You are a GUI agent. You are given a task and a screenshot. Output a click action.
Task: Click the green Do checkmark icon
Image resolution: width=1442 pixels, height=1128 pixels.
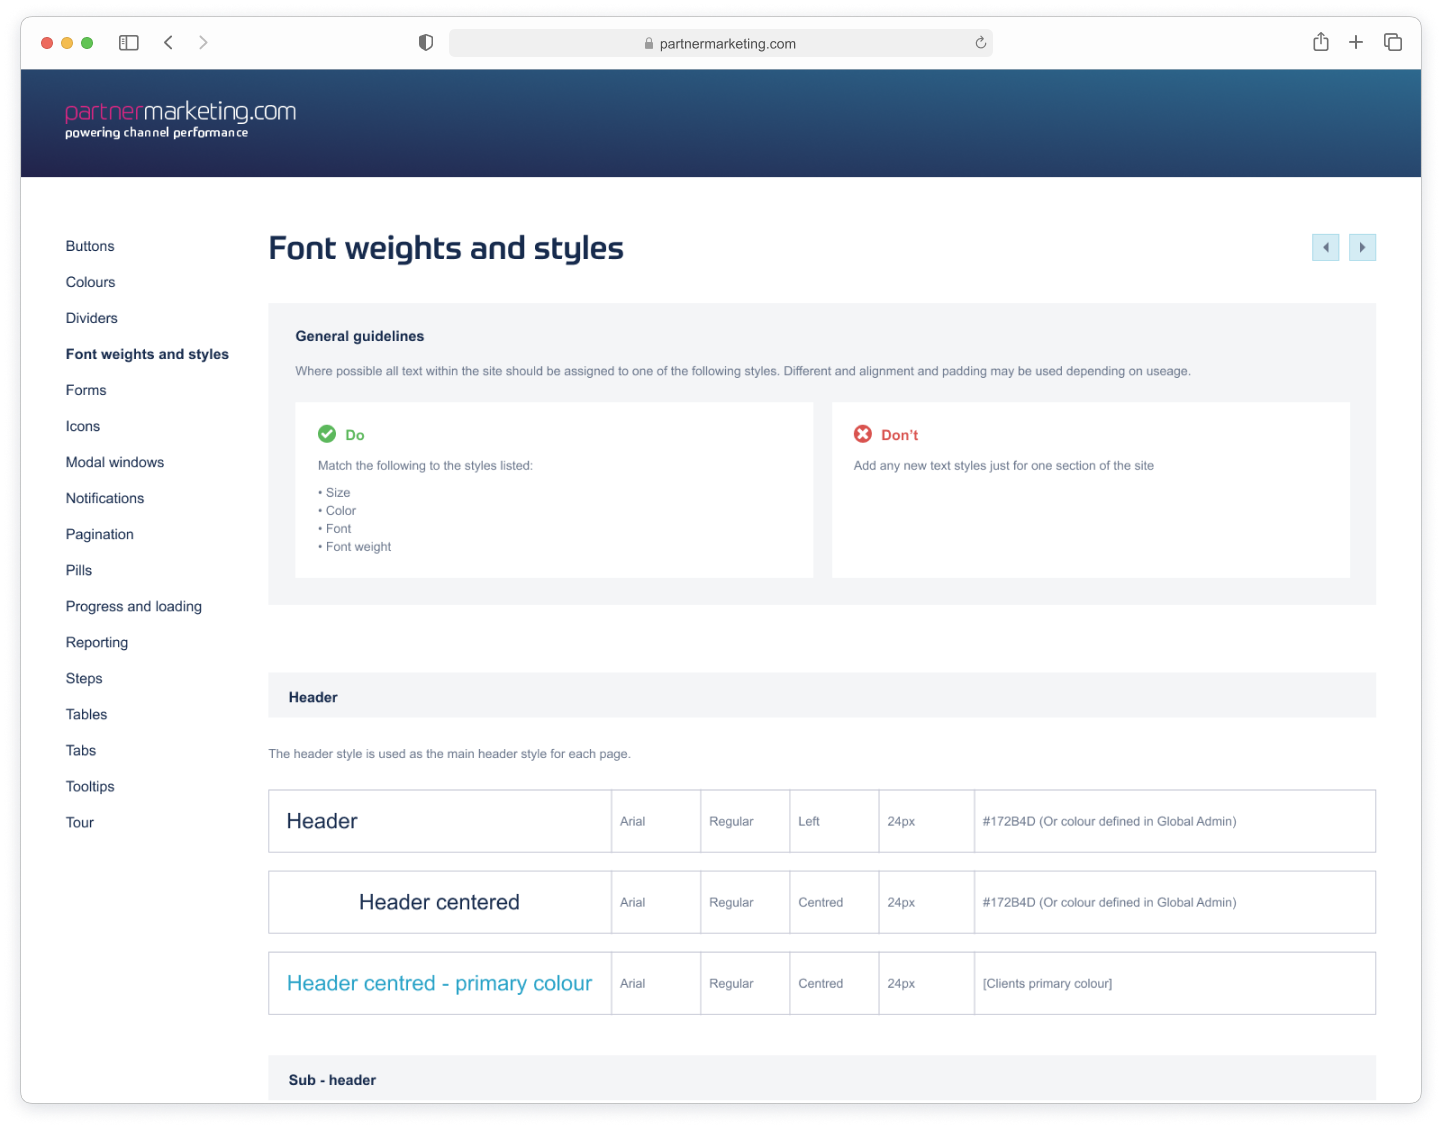(x=327, y=434)
